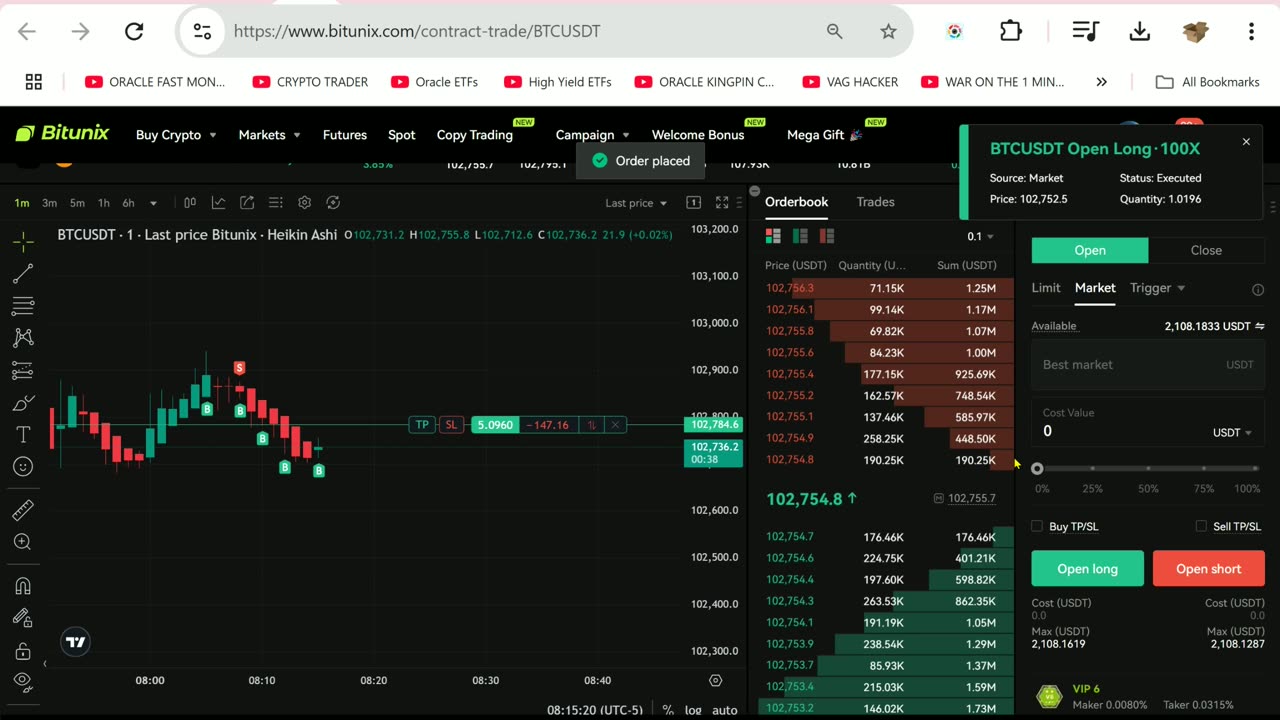Select the 5m timeframe
1280x720 pixels.
tap(77, 203)
